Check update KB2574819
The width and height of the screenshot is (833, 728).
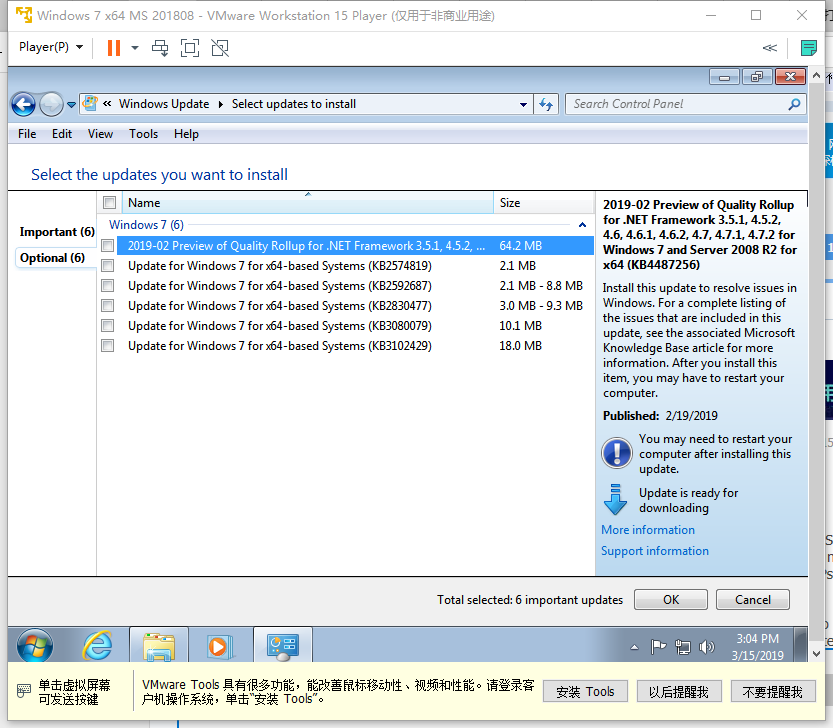[x=108, y=266]
